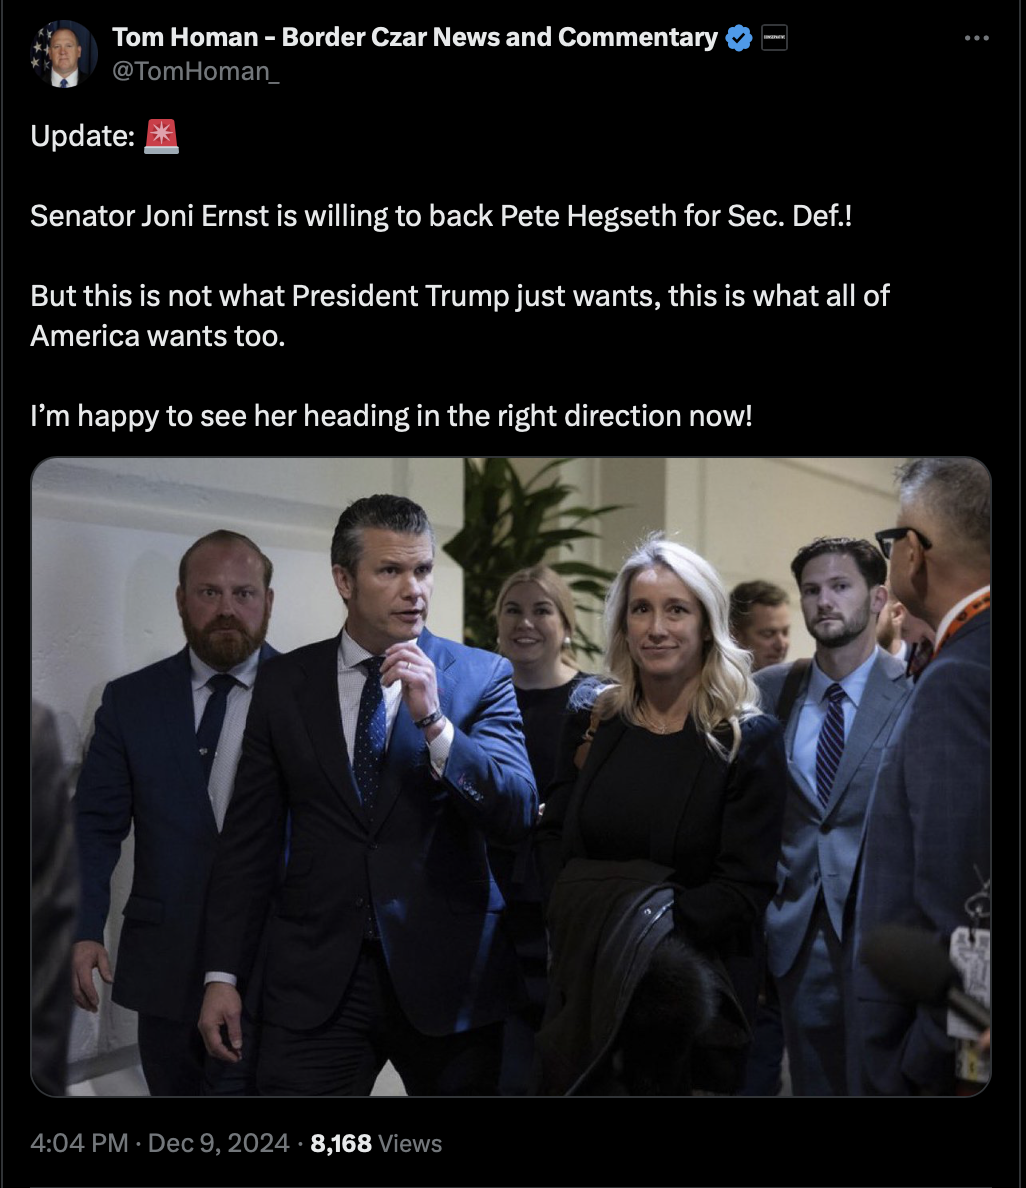Image resolution: width=1026 pixels, height=1188 pixels.
Task: Click the red siren emoji after Update
Action: point(161,136)
